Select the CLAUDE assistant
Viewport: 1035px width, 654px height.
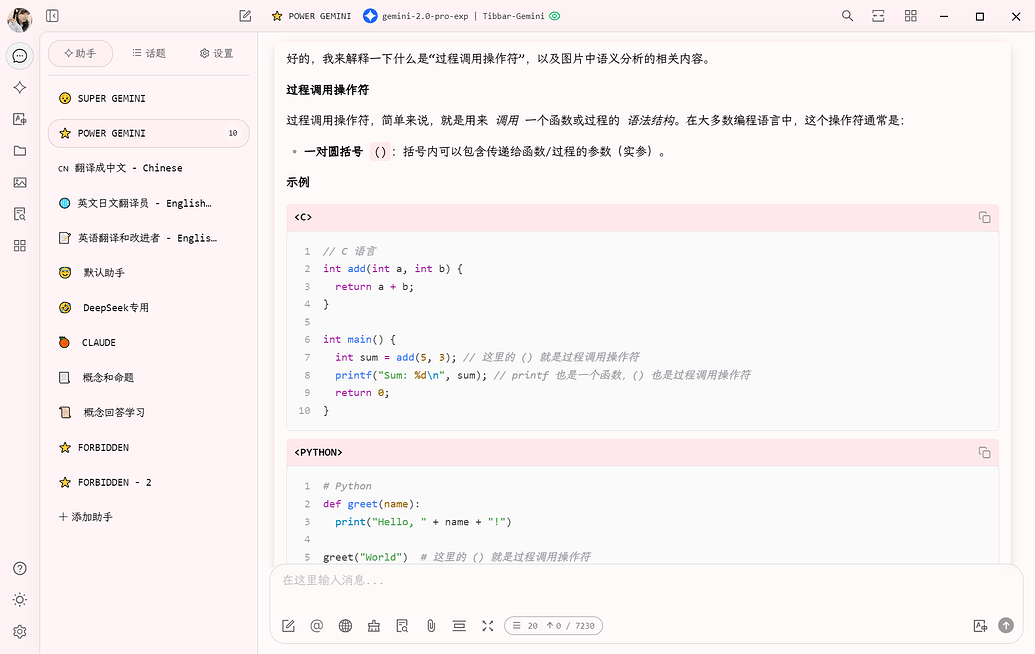pos(149,343)
